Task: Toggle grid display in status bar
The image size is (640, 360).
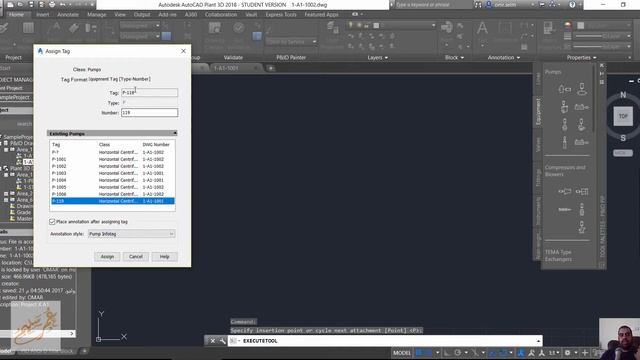Action: tap(419, 353)
